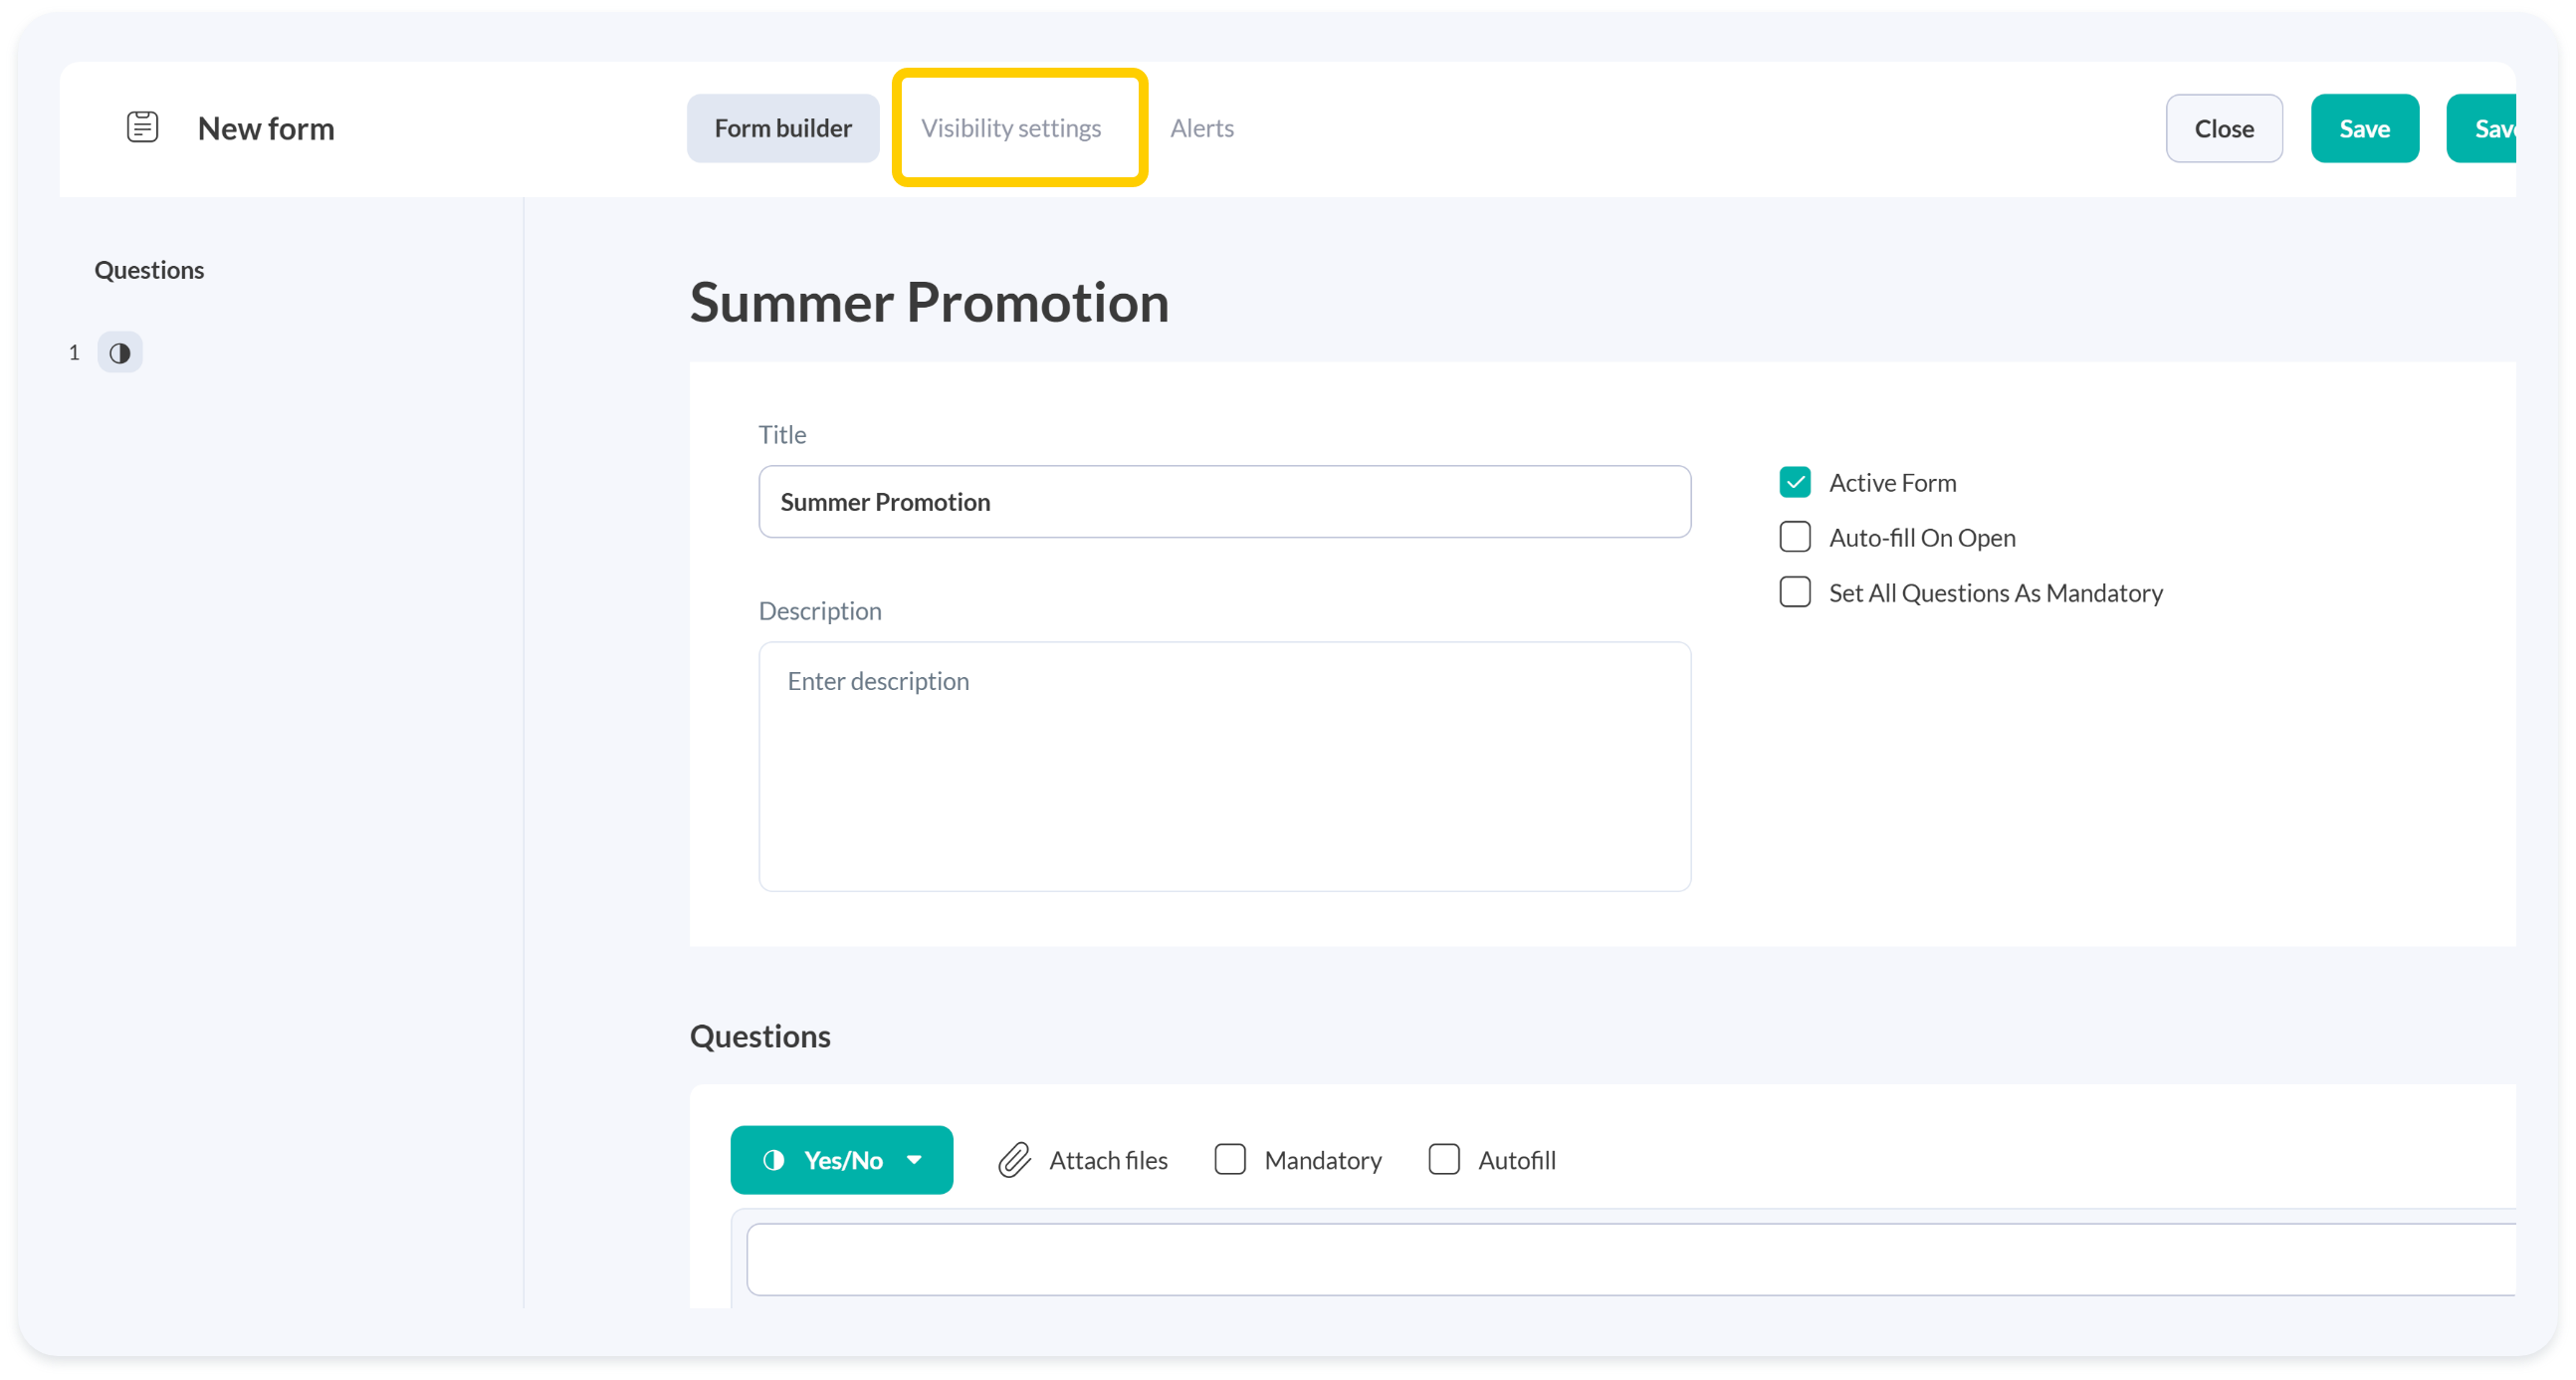Click the half-circle icon on Yes/No button
The width and height of the screenshot is (2576, 1380).
pos(773,1160)
